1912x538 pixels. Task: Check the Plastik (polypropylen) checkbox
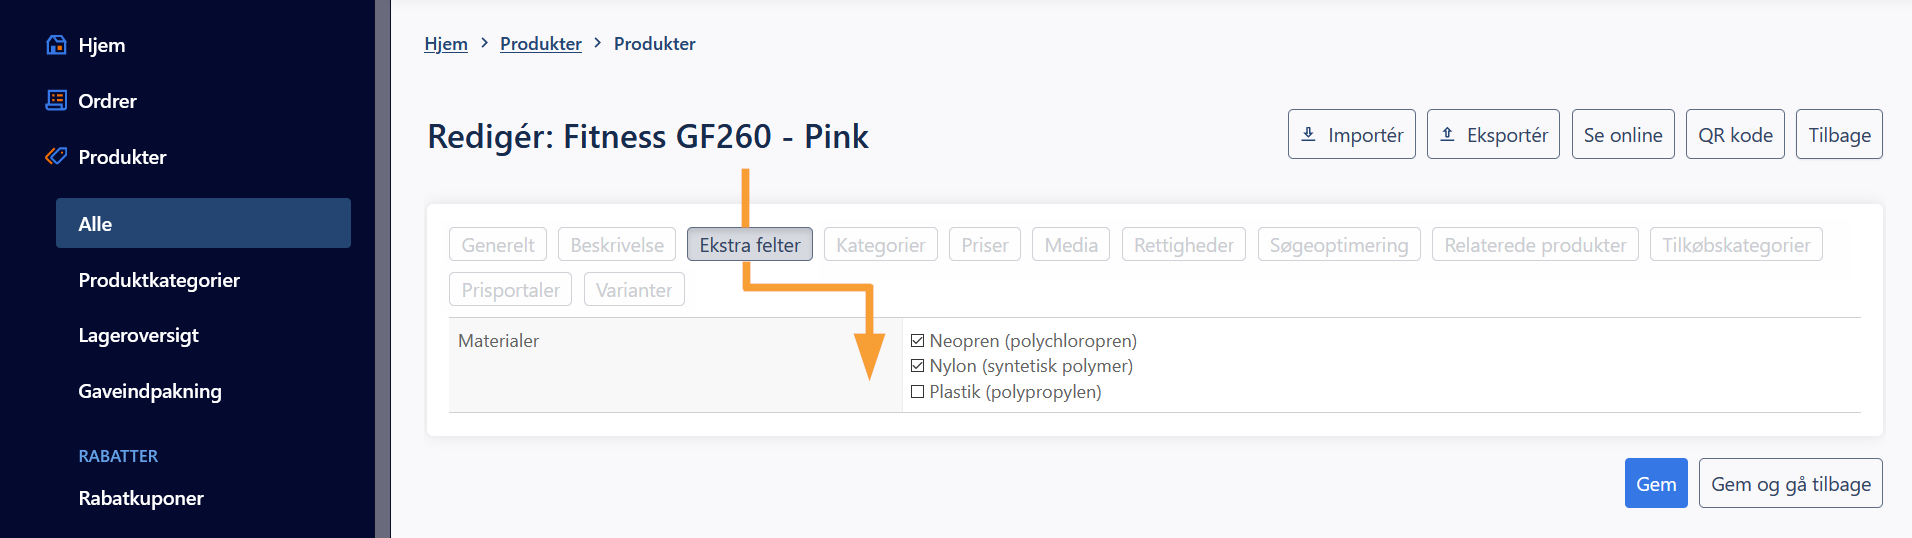click(x=917, y=392)
